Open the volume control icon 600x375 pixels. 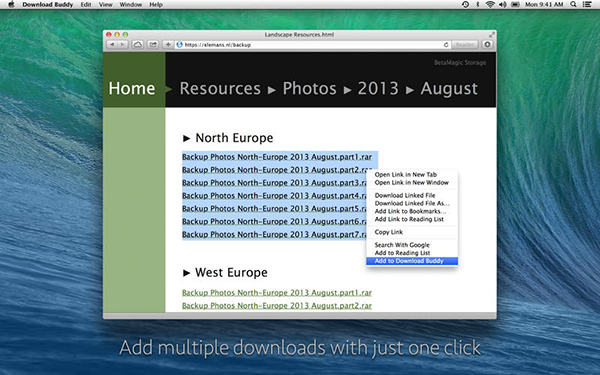point(502,5)
